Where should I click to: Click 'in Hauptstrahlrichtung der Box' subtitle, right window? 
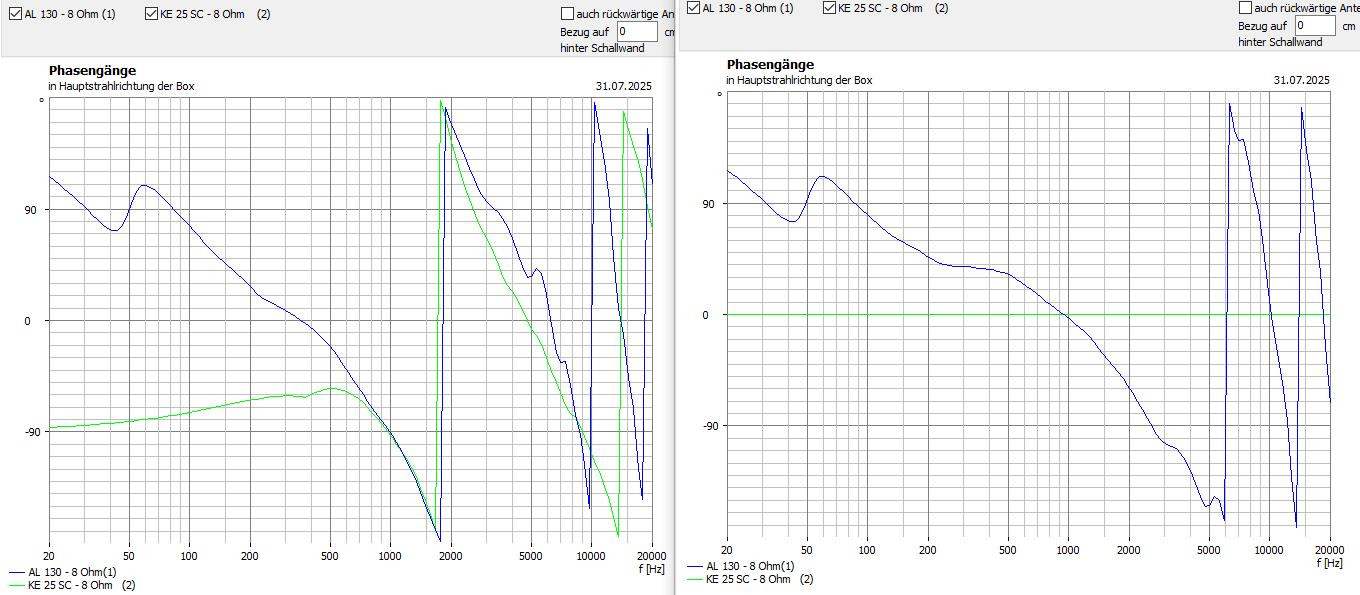coord(799,80)
